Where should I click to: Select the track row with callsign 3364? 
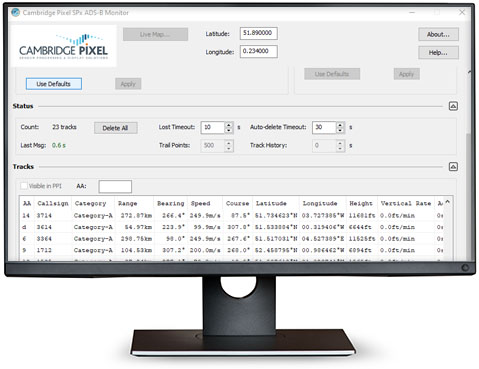click(232, 239)
